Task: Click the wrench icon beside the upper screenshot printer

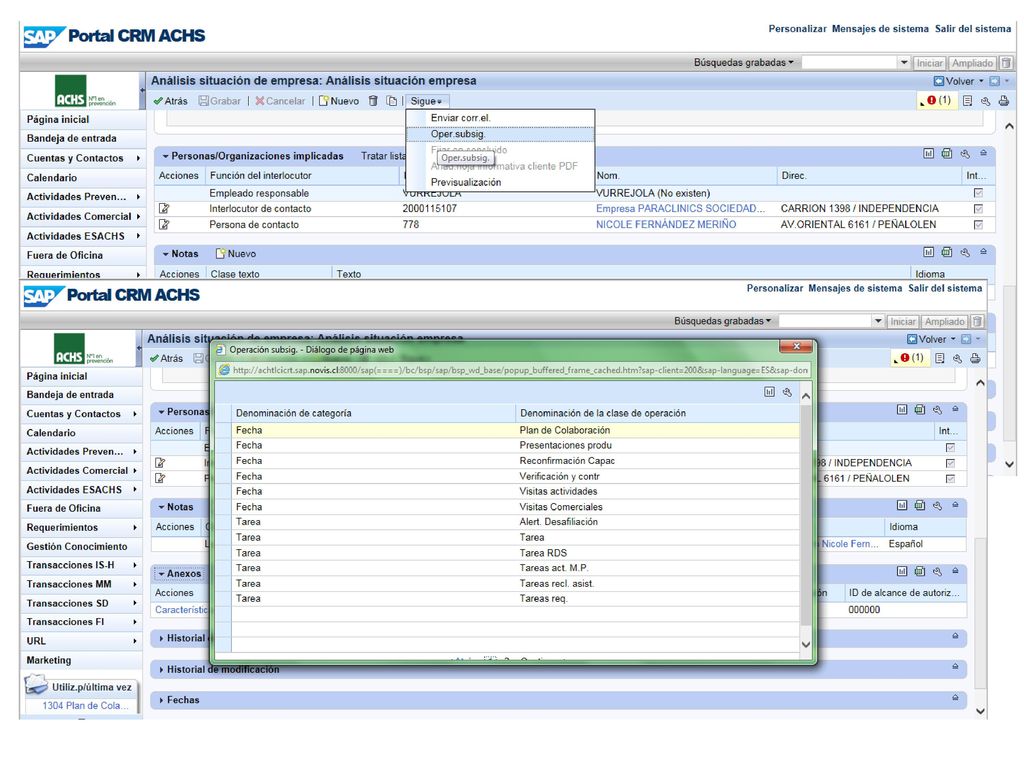Action: (985, 101)
